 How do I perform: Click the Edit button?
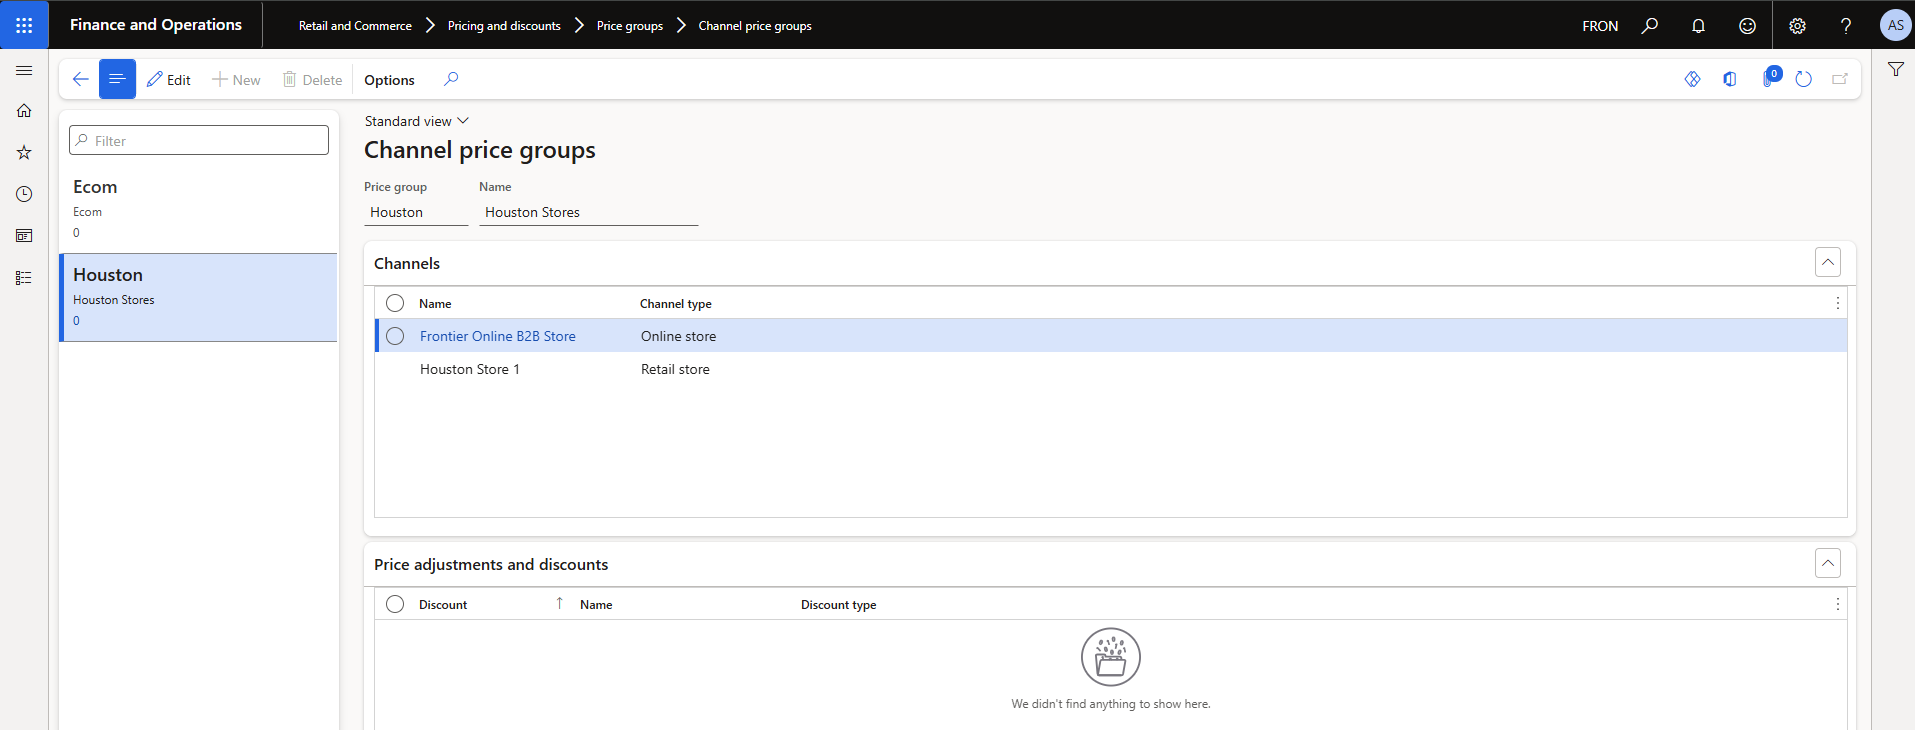click(169, 80)
